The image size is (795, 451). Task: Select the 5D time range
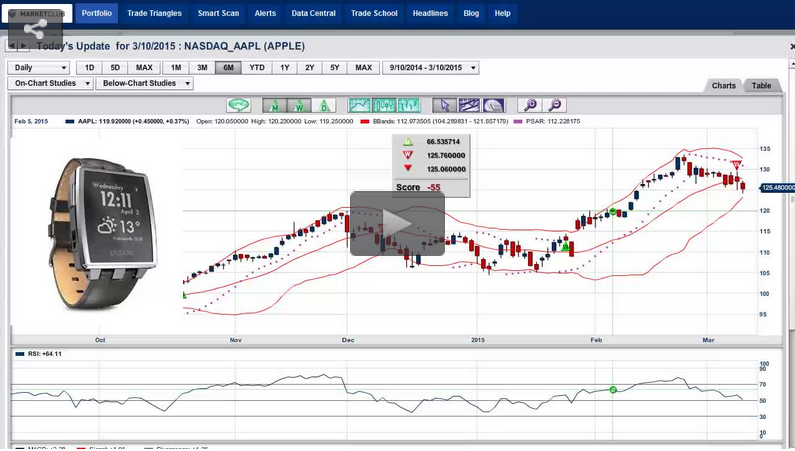click(x=115, y=67)
